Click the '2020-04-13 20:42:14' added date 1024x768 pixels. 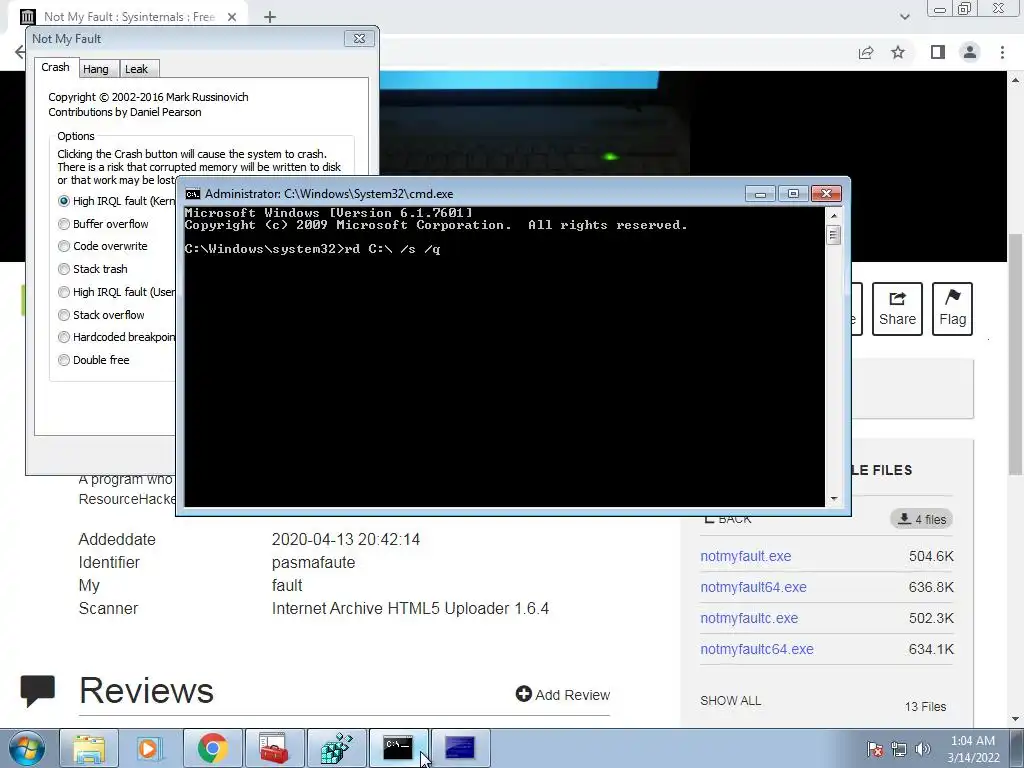click(345, 539)
